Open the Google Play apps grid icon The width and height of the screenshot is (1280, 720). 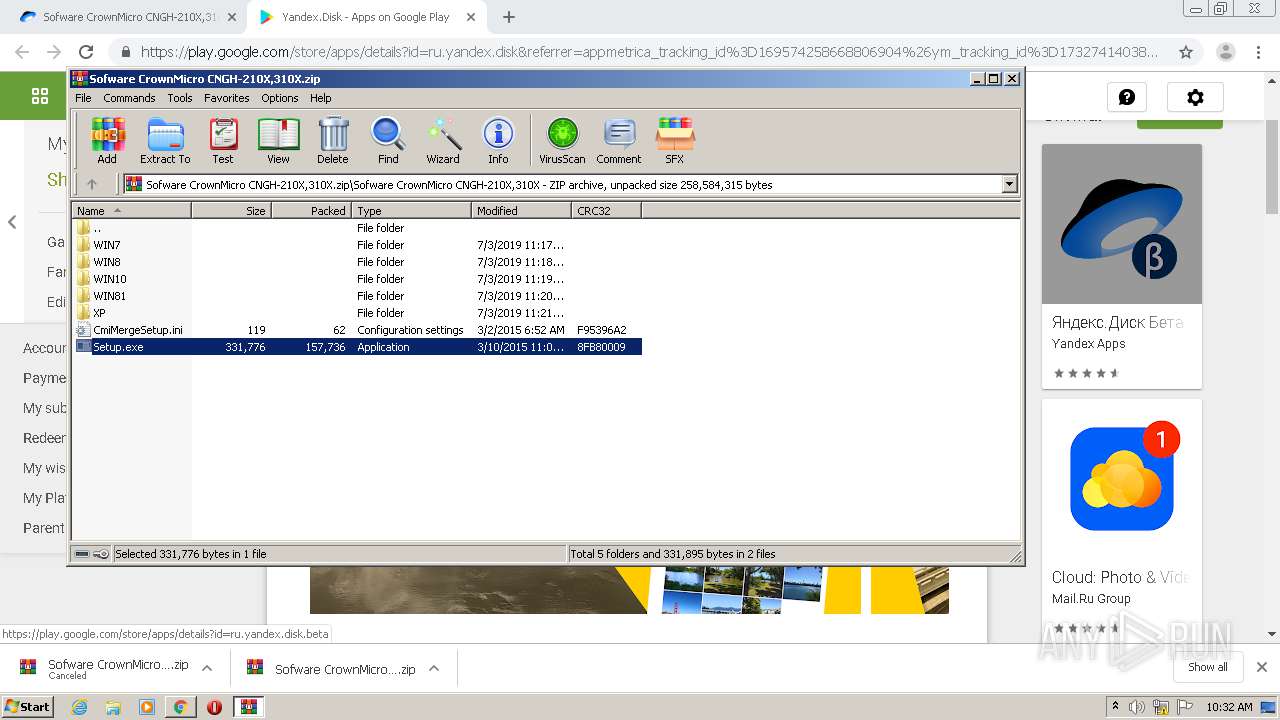[40, 96]
